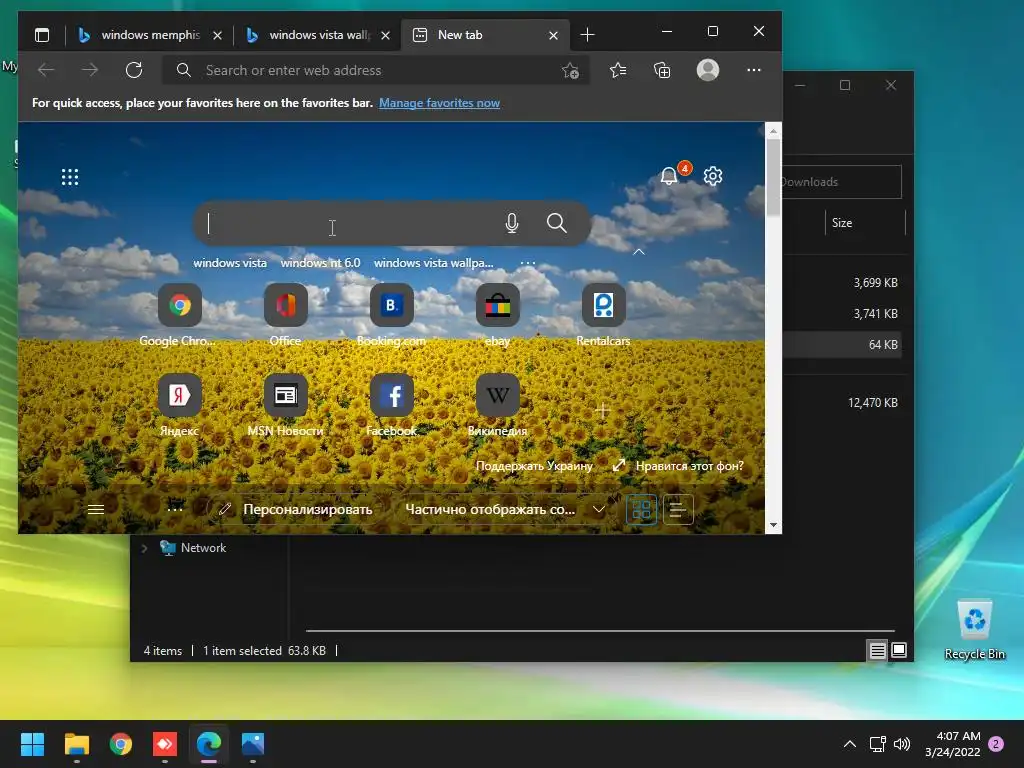
Task: Switch feed to list view
Action: tap(678, 509)
